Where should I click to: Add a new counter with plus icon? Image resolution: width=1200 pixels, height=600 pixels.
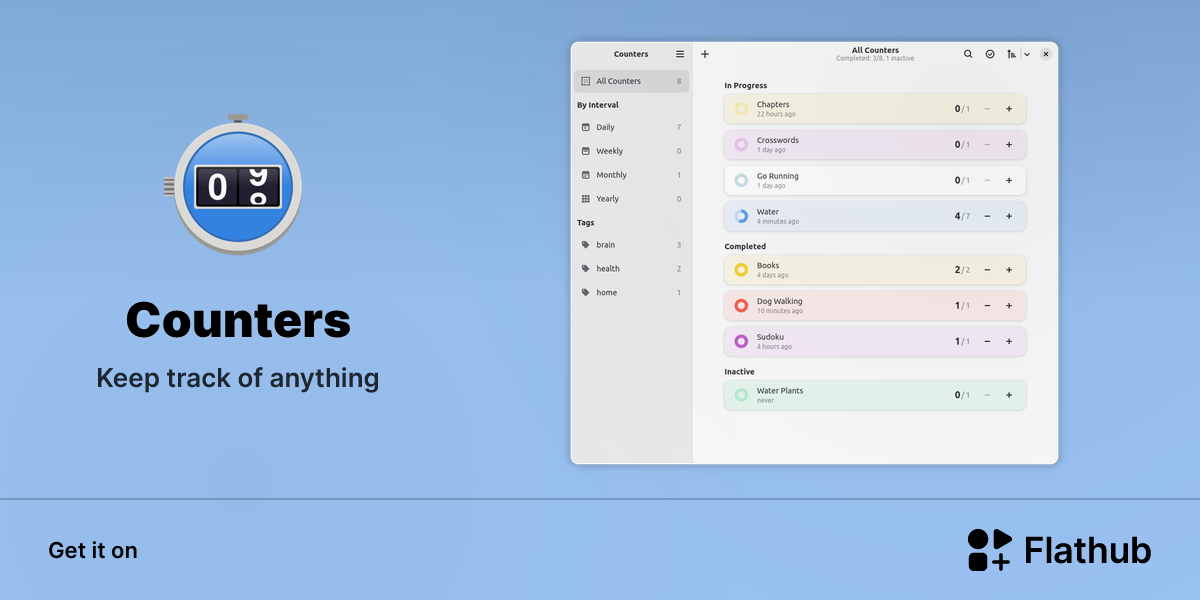705,54
